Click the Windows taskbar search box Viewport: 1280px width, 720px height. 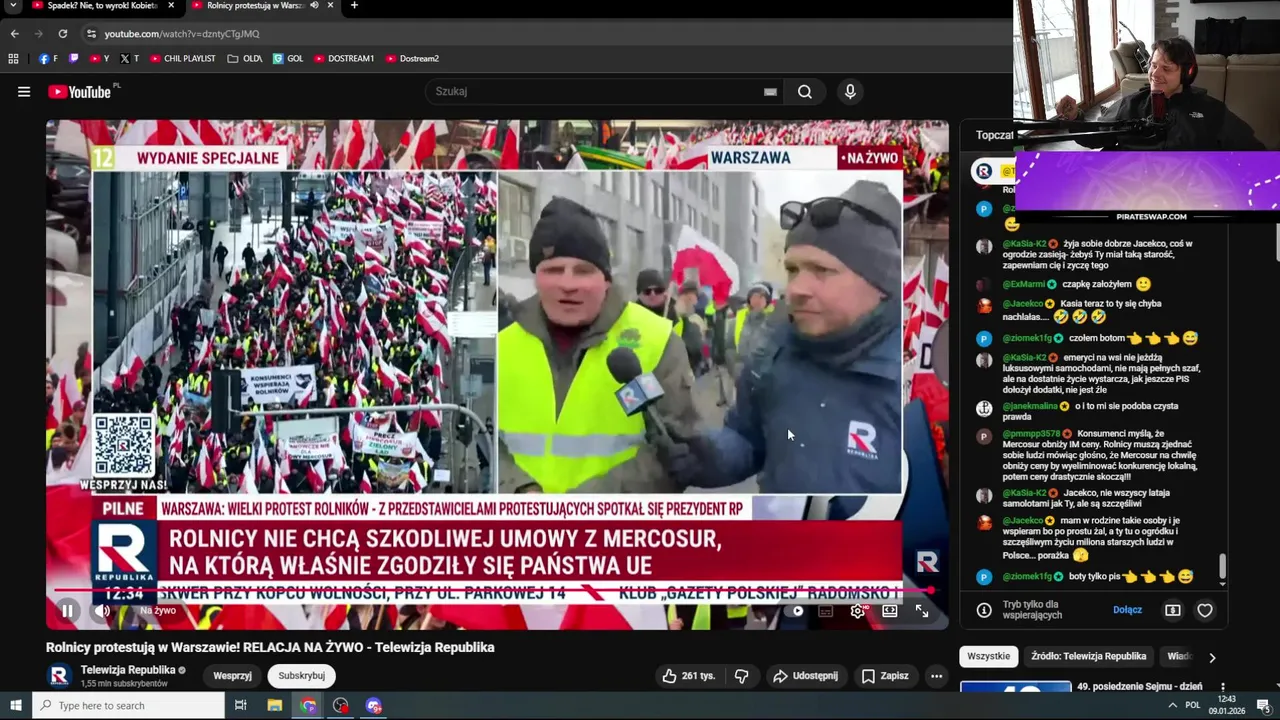[x=128, y=706]
